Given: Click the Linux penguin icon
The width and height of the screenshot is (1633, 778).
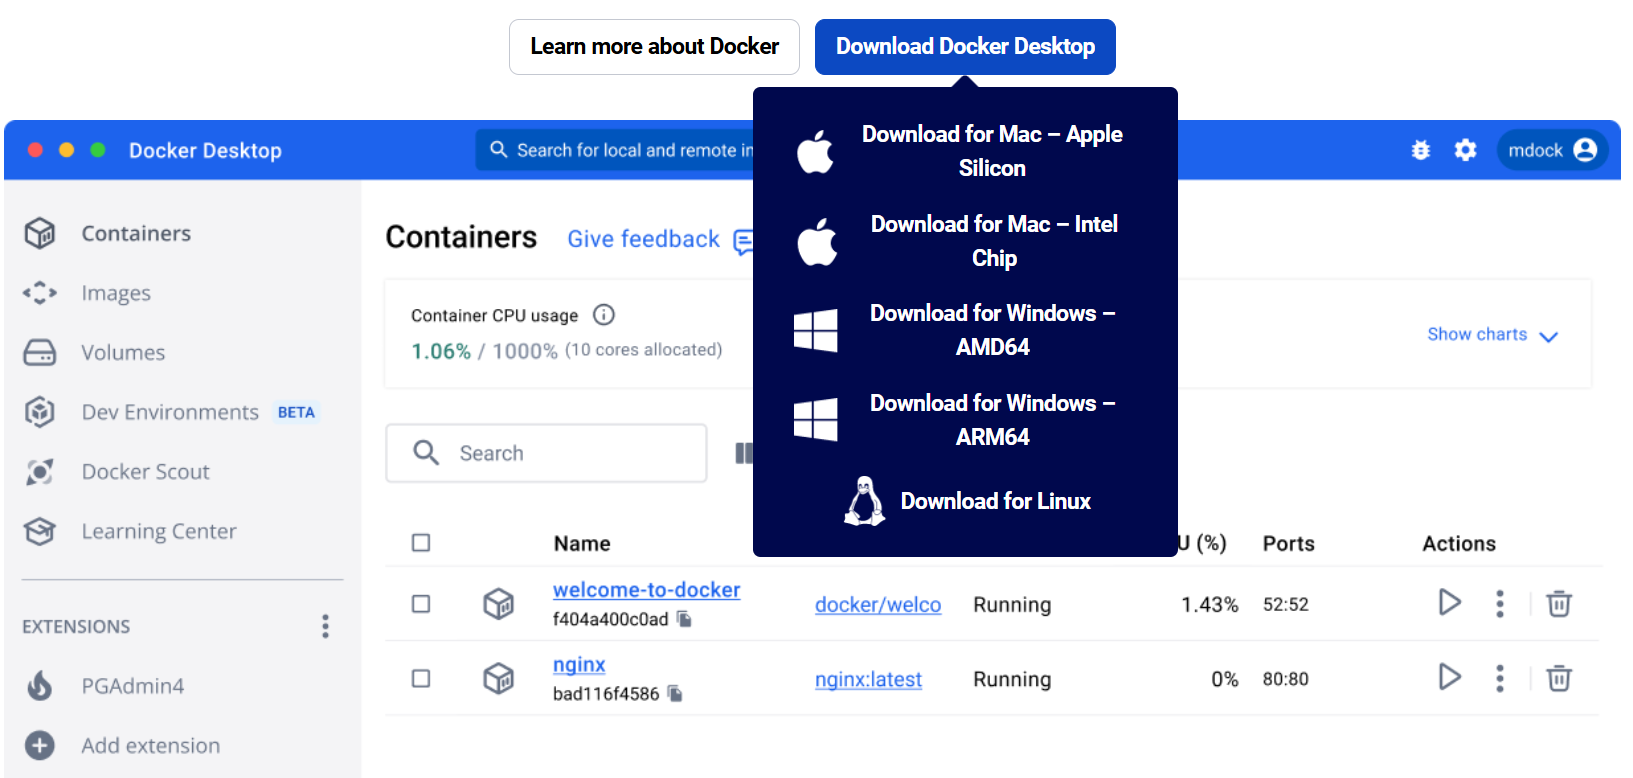Looking at the screenshot, I should tap(865, 501).
